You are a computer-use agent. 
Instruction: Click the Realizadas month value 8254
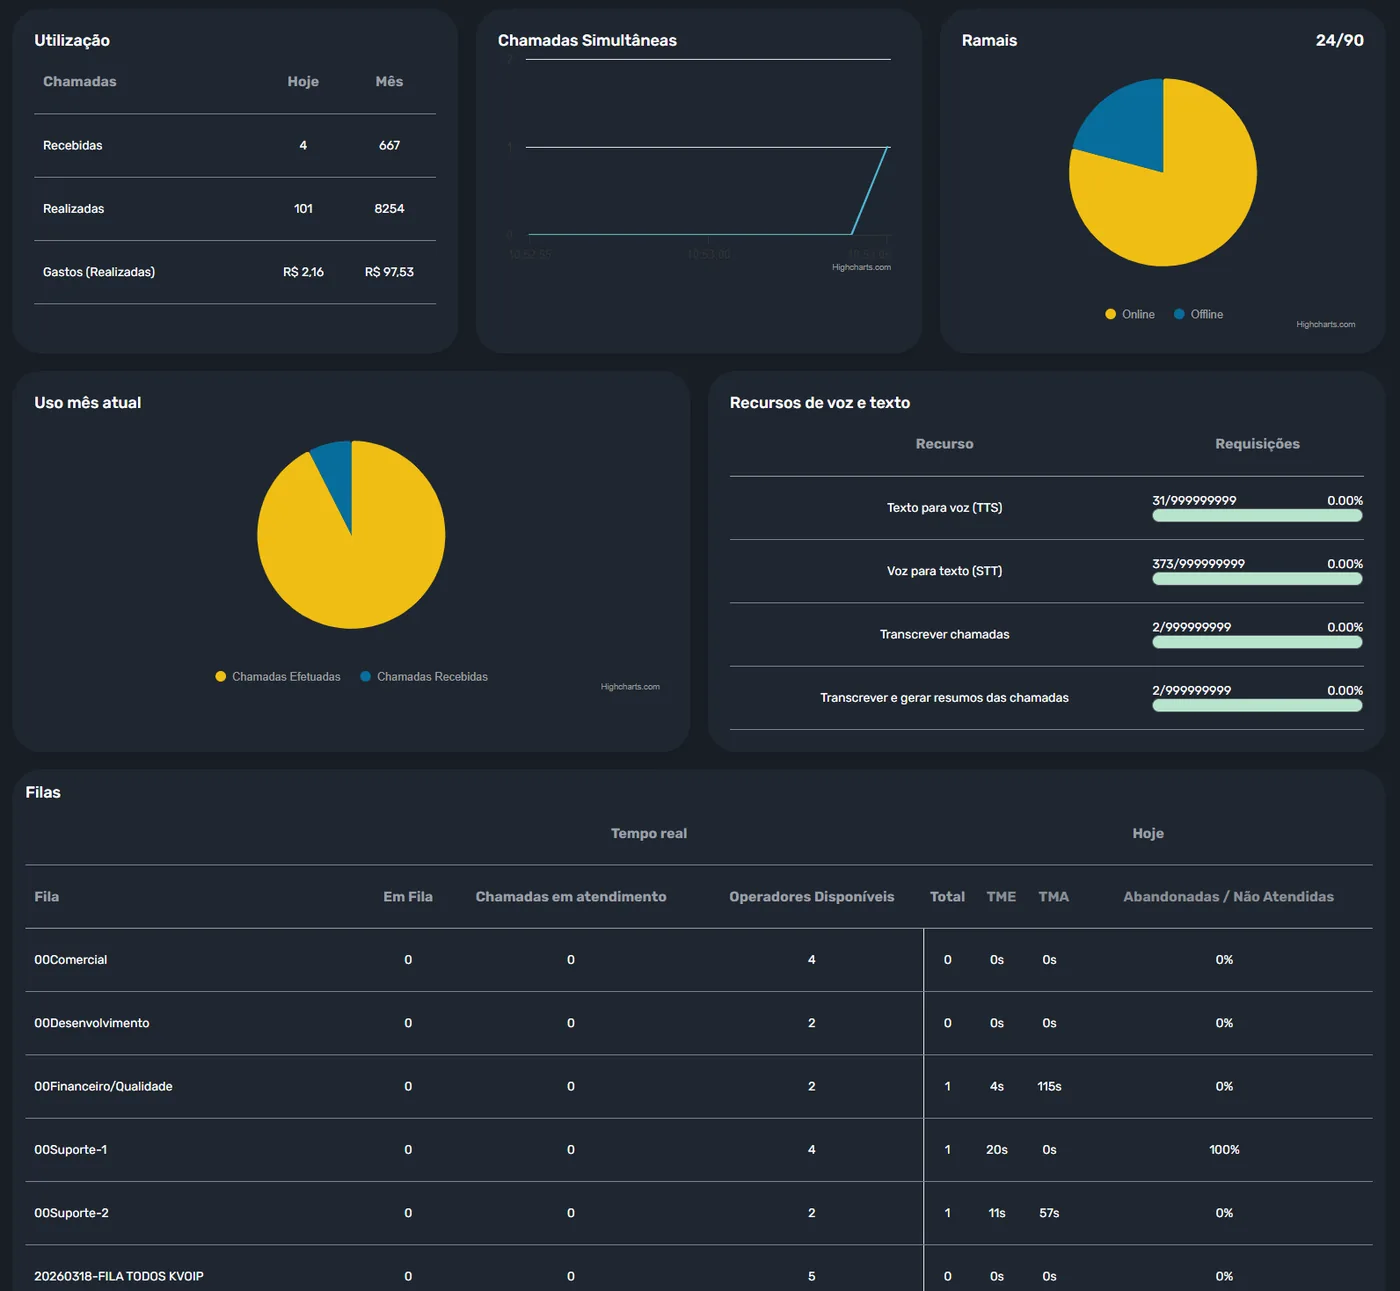[x=389, y=209]
